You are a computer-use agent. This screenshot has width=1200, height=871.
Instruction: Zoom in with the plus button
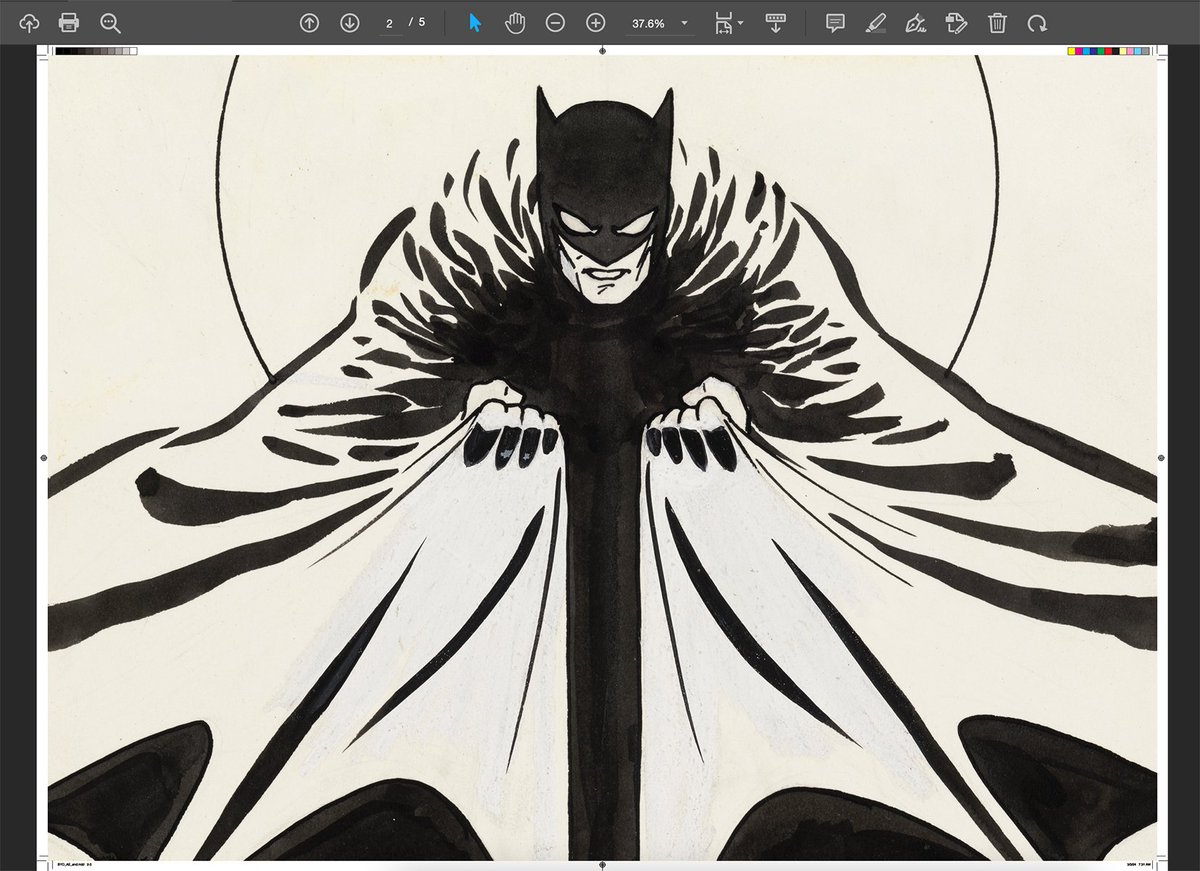[595, 22]
